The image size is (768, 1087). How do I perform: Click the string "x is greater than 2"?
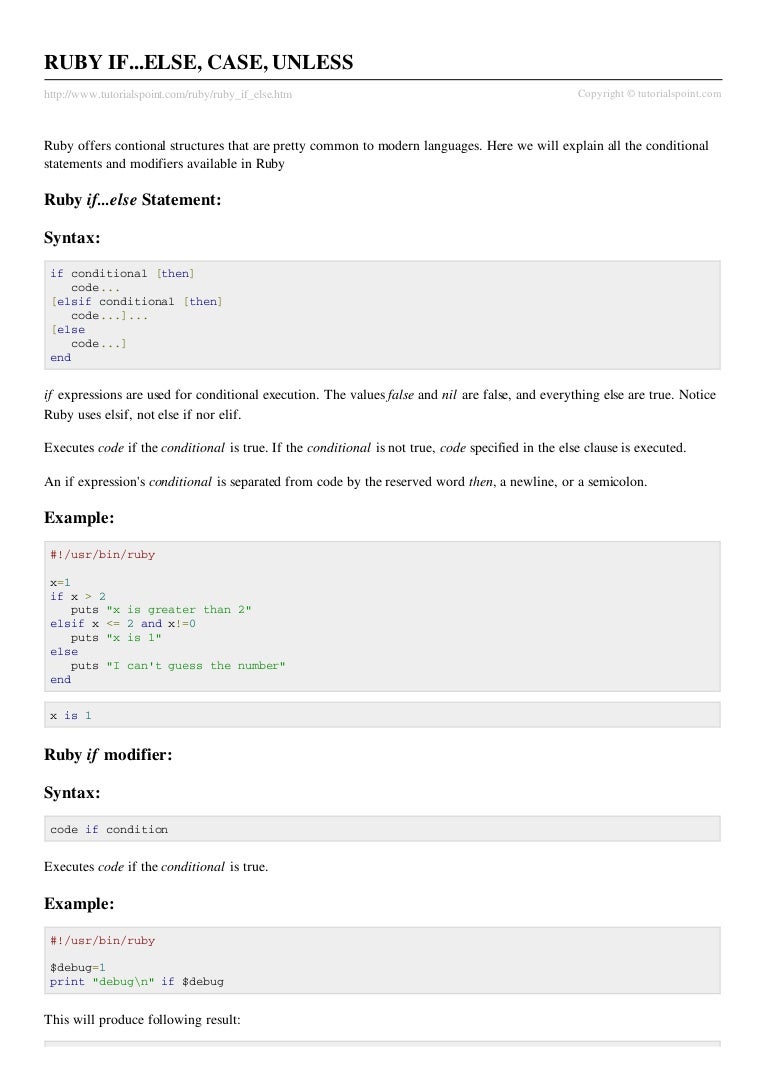[179, 610]
